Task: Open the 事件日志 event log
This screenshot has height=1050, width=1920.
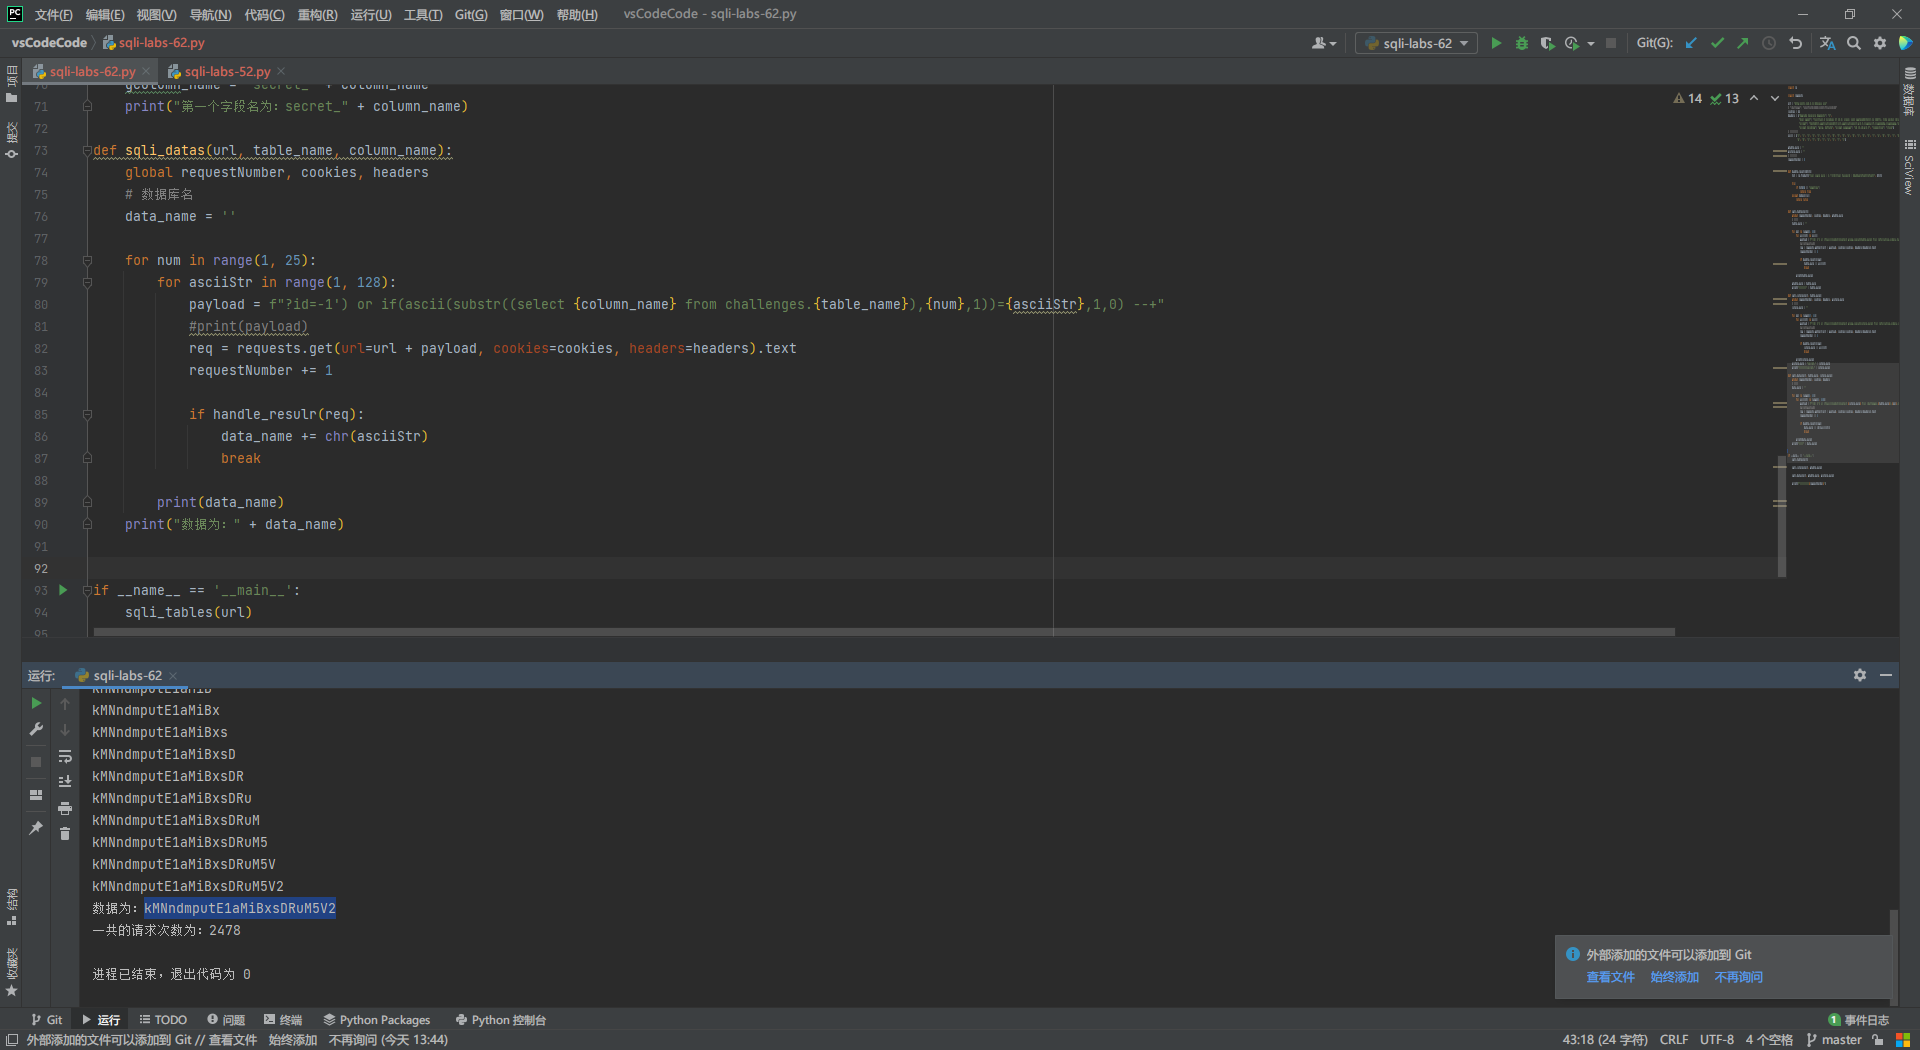Action: click(1864, 1020)
